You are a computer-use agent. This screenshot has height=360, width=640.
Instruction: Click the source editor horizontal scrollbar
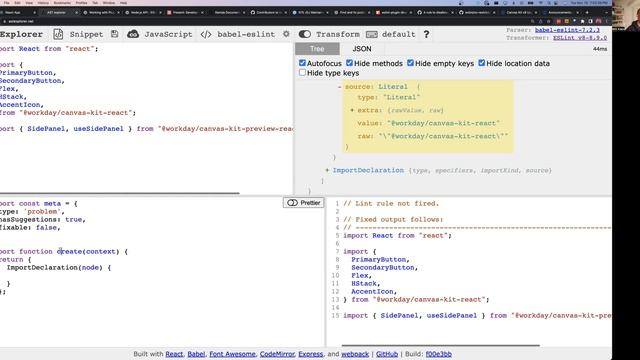click(120, 193)
